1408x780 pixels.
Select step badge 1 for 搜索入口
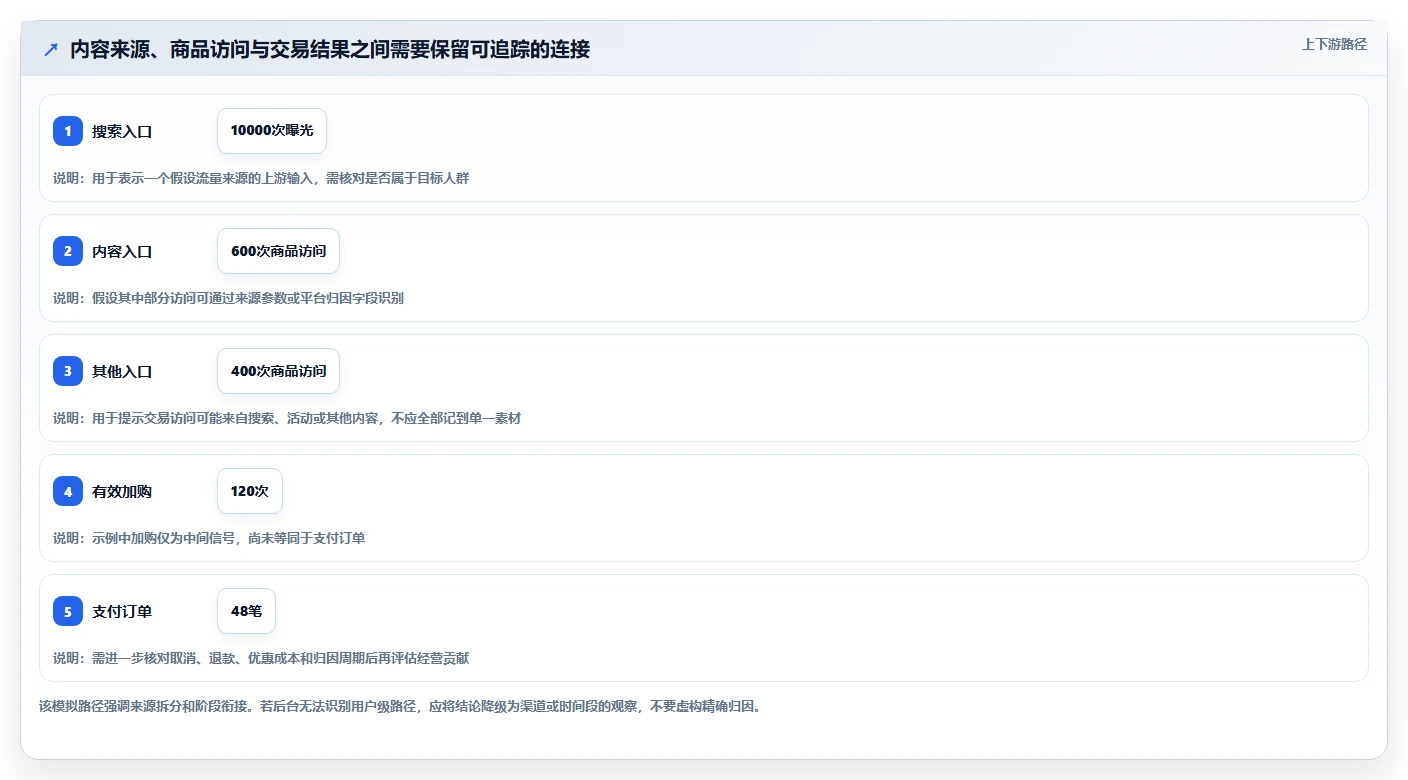[x=68, y=131]
